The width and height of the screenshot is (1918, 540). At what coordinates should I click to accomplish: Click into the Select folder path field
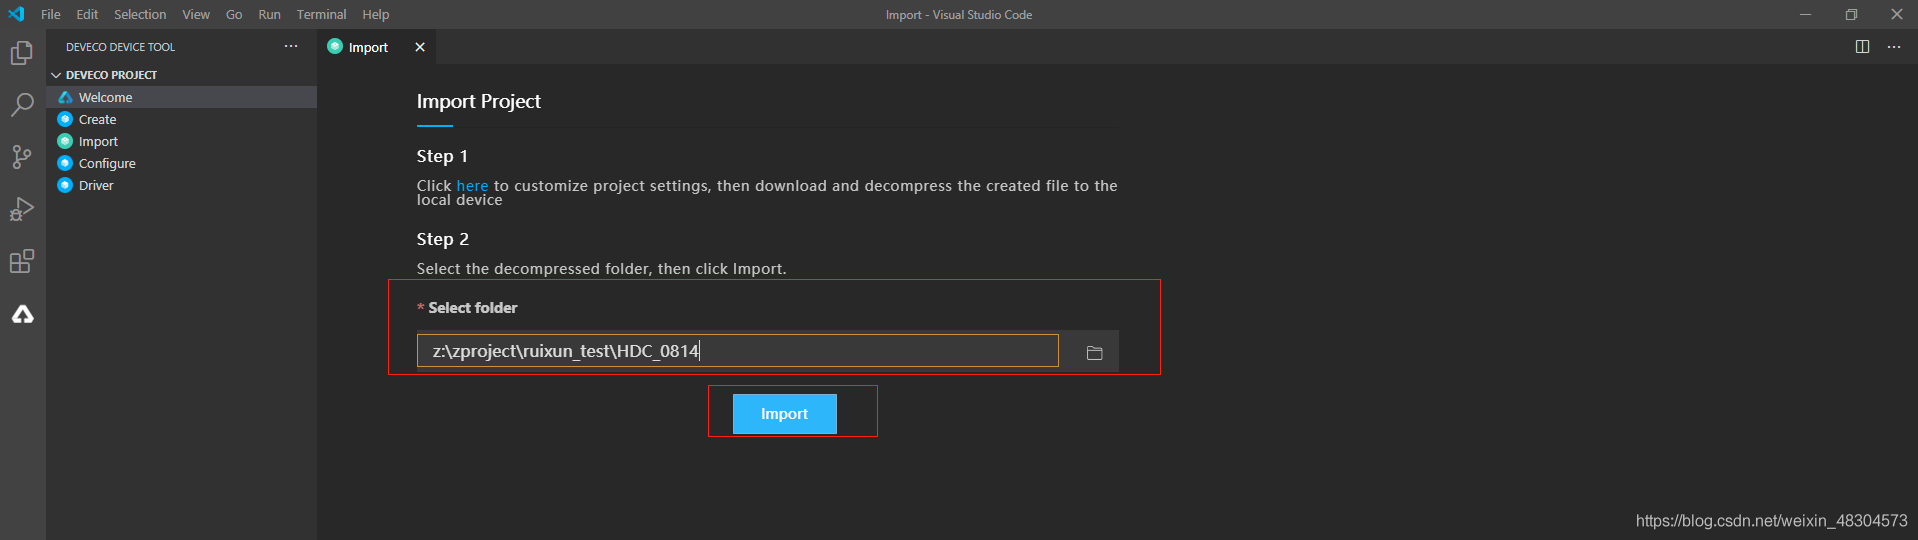click(x=737, y=351)
